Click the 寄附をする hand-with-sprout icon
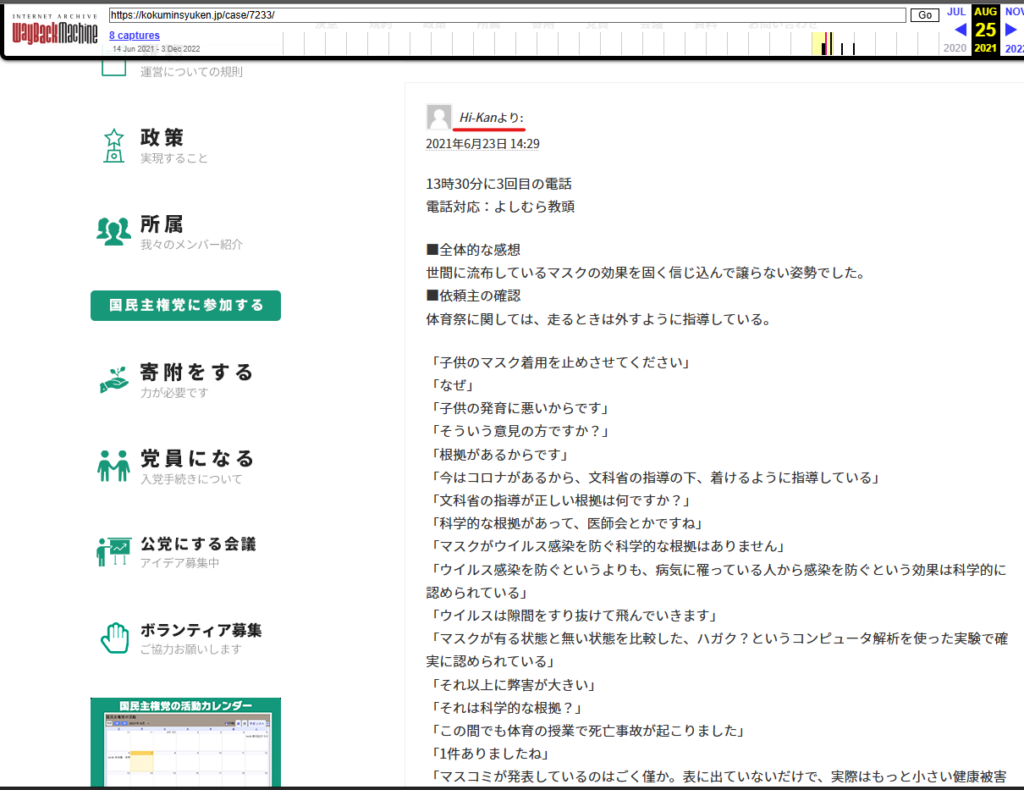Image resolution: width=1024 pixels, height=790 pixels. tap(114, 379)
